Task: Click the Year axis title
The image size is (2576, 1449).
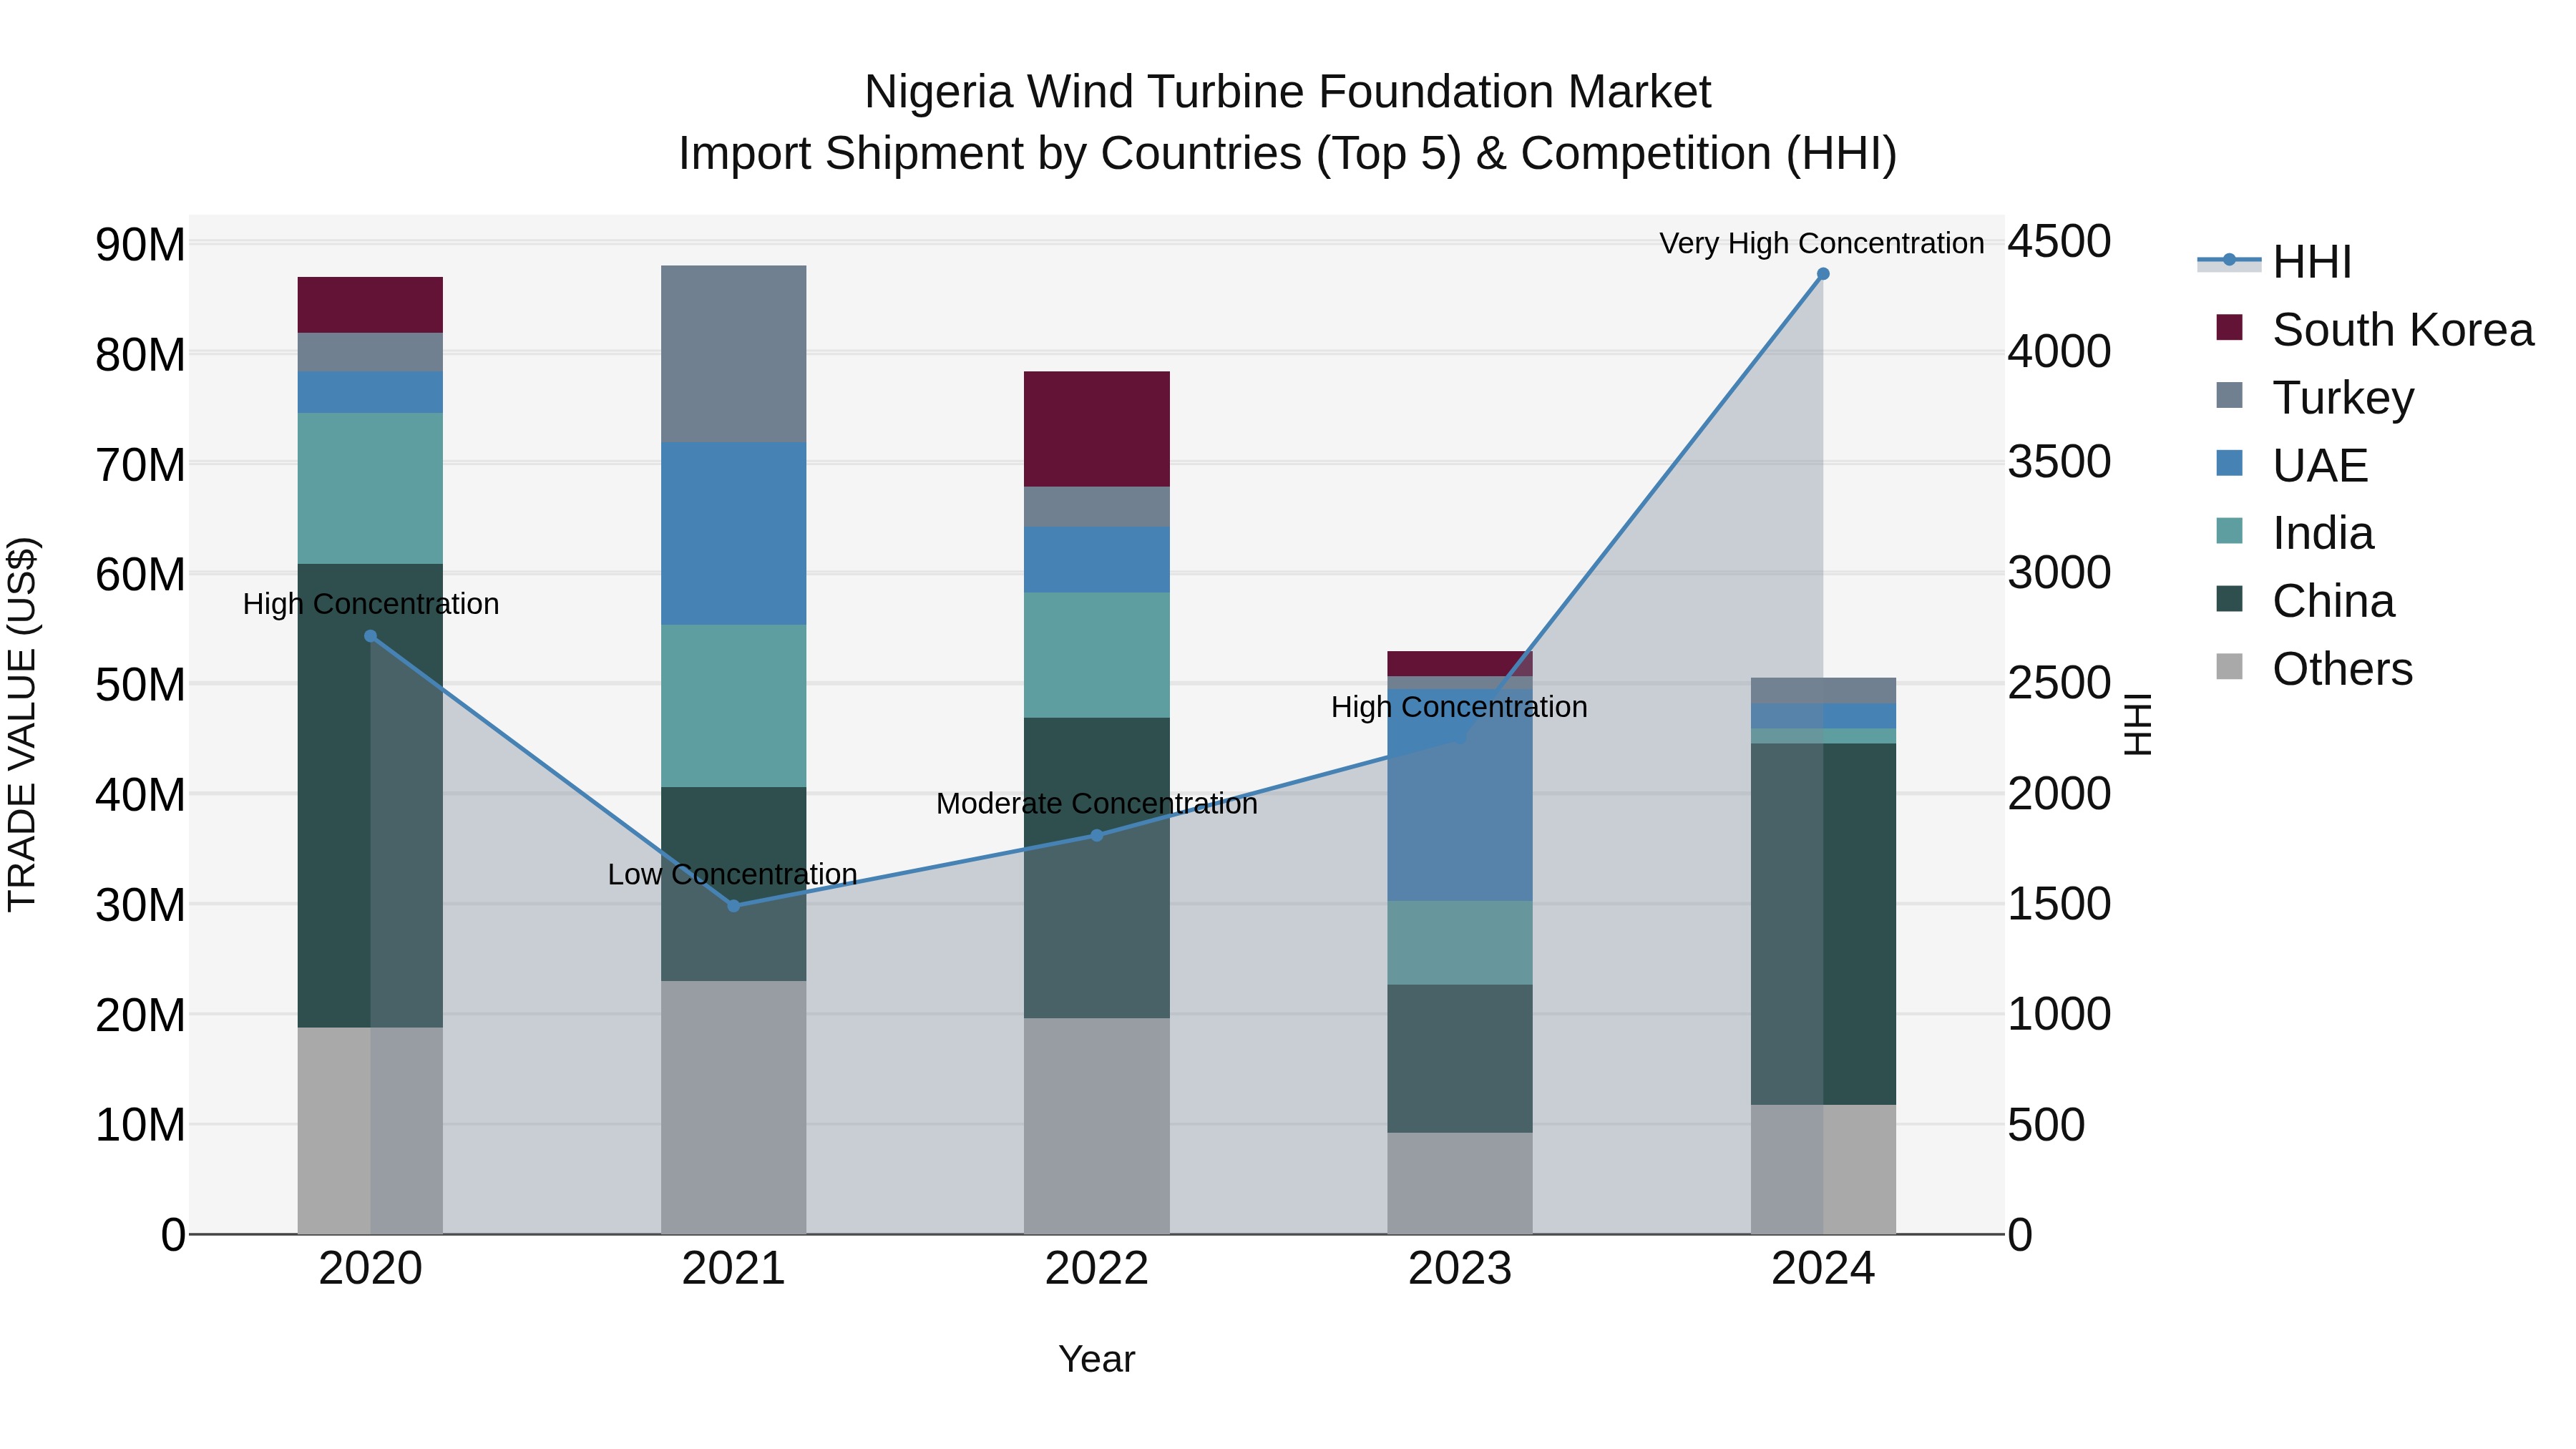Action: coord(1097,1359)
